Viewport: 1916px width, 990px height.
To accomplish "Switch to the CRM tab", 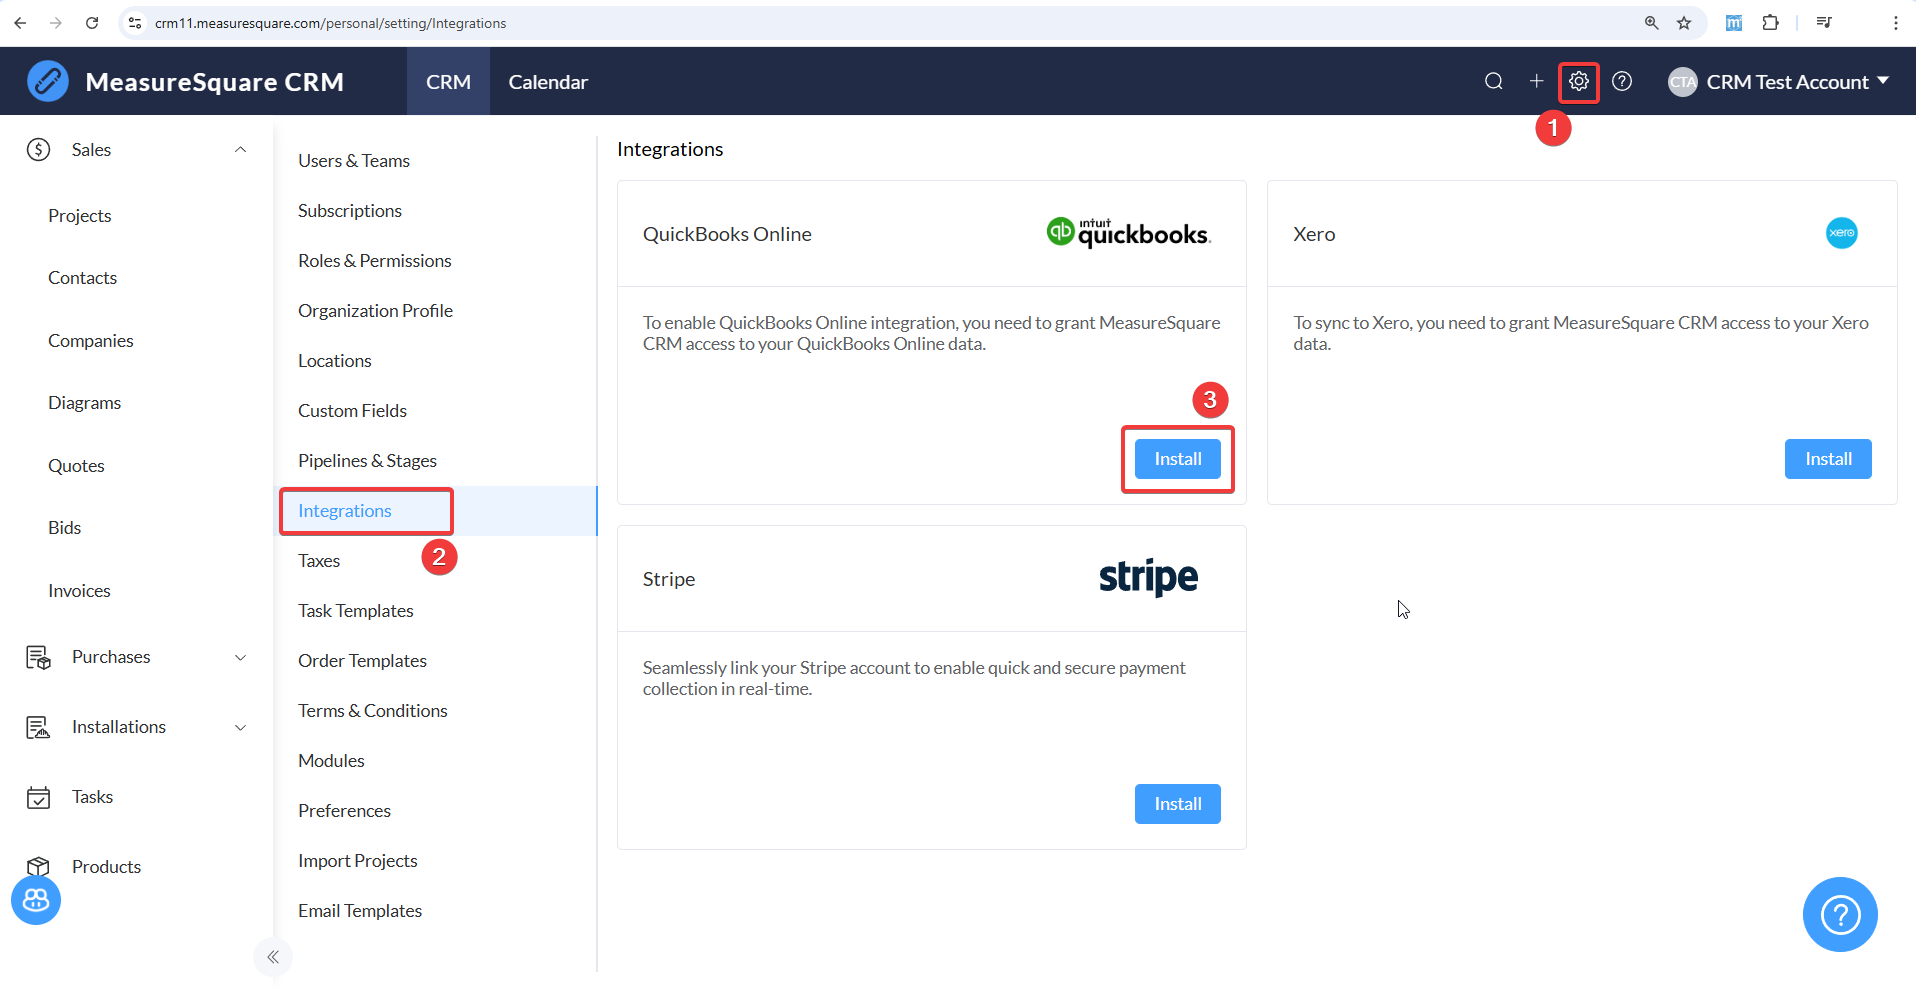I will pos(448,82).
